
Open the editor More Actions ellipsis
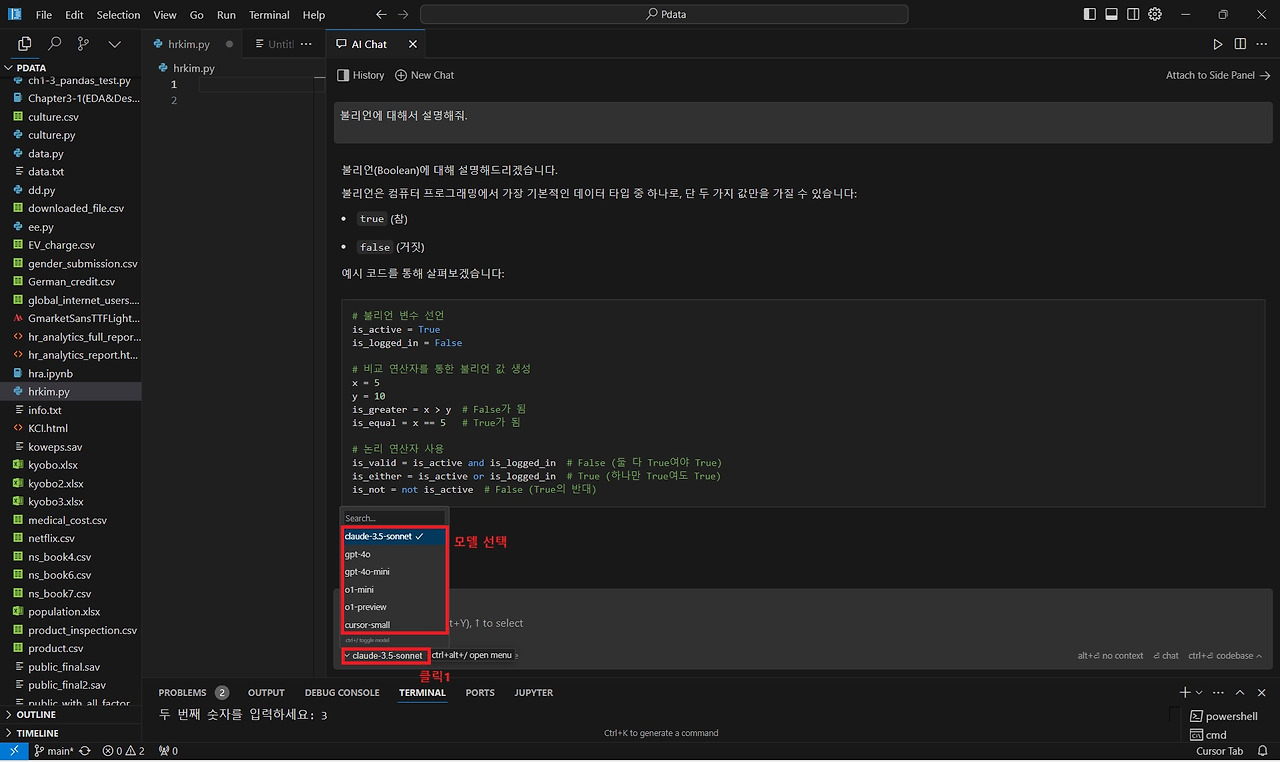(x=1261, y=44)
